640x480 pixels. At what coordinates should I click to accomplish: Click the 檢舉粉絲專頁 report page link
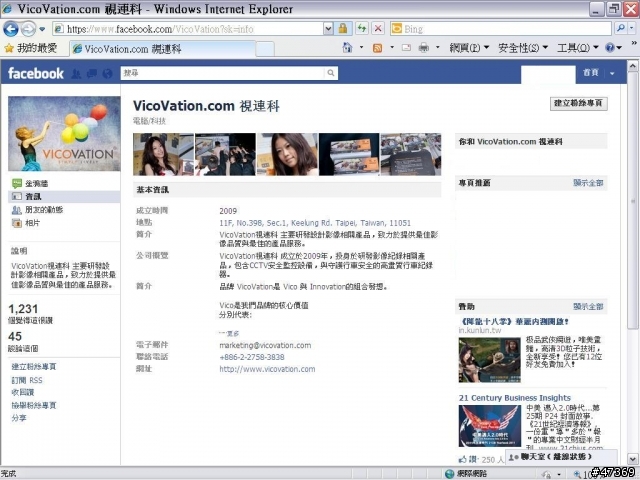(34, 406)
